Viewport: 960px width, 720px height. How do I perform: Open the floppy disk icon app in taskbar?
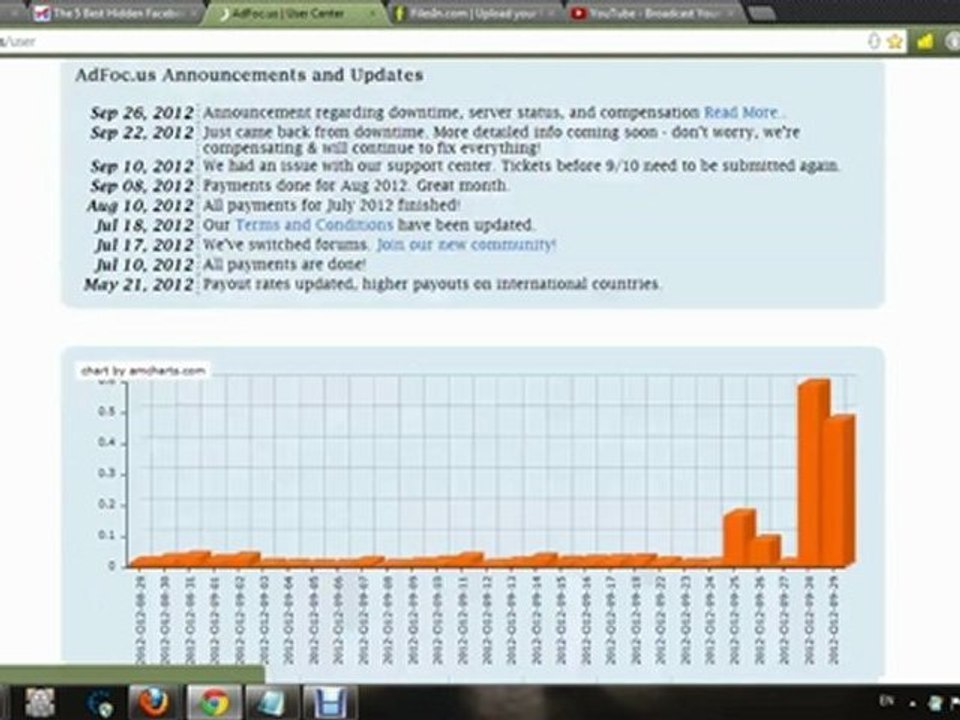coord(329,702)
